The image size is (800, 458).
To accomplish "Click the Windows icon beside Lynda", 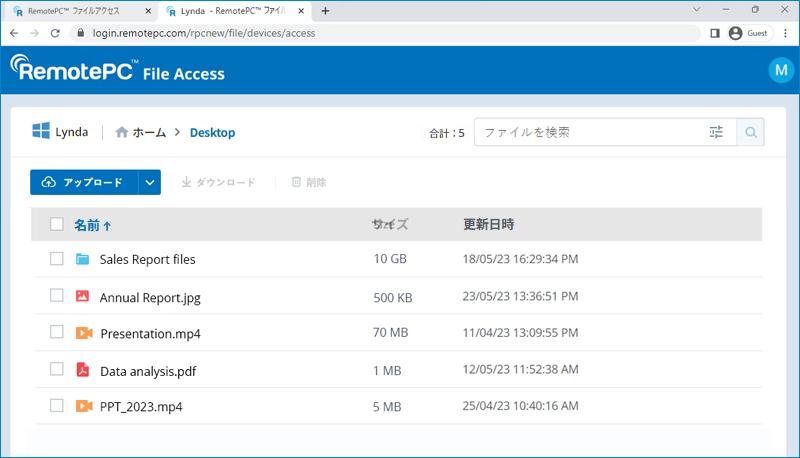I will point(41,131).
